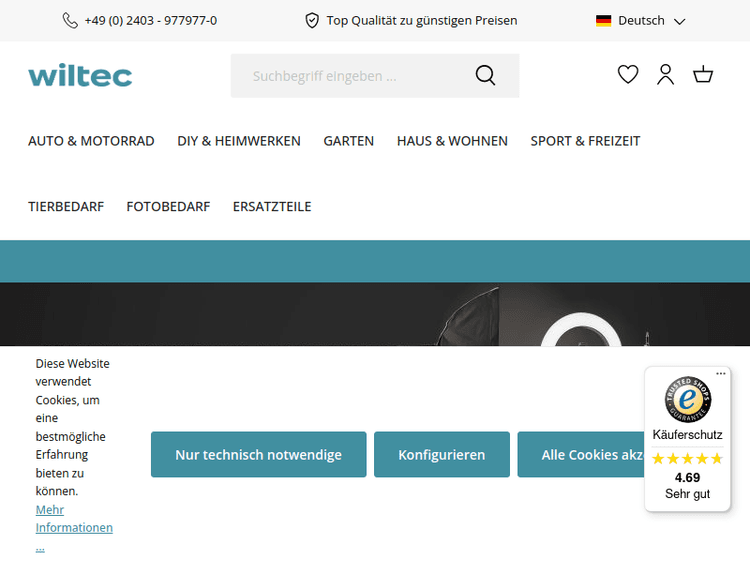Click the Konfigurieren cookie button
The image size is (750, 563).
[x=441, y=455]
